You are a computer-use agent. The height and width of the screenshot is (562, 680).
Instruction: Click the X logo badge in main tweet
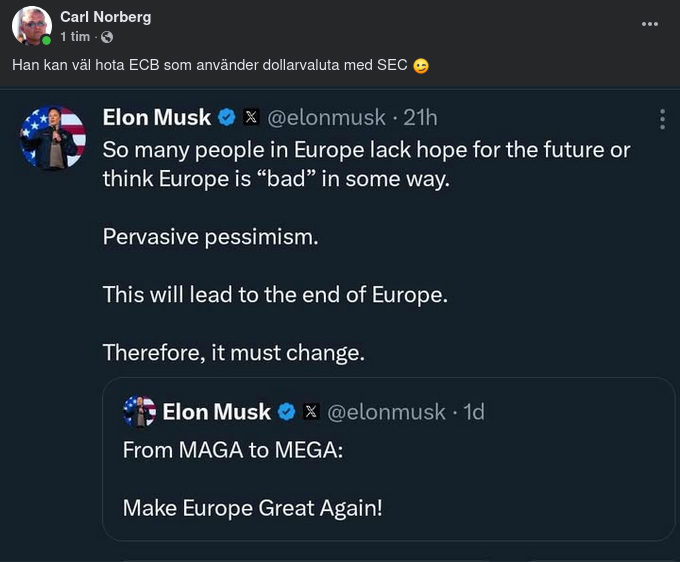pyautogui.click(x=251, y=118)
